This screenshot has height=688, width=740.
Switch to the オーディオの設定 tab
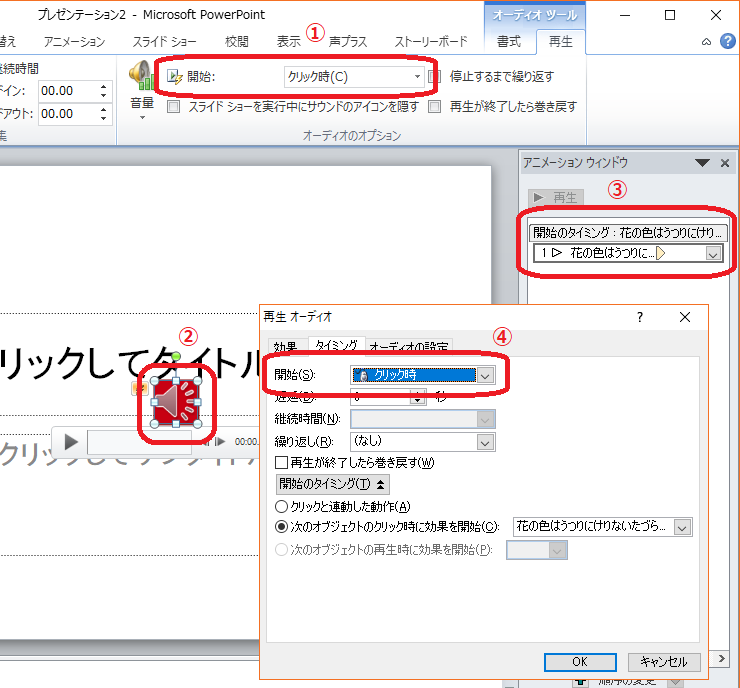409,347
